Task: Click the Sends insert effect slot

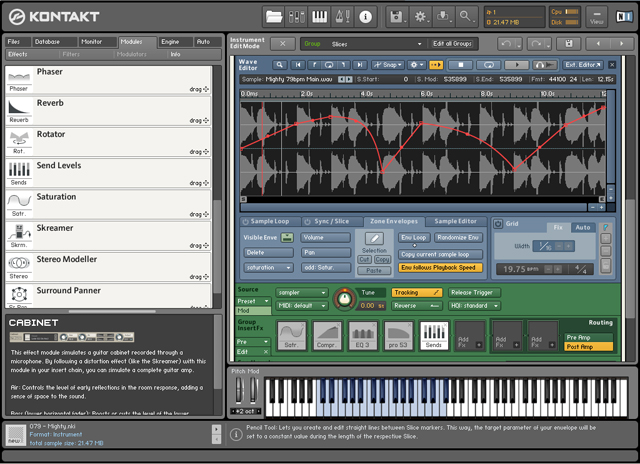Action: point(434,335)
